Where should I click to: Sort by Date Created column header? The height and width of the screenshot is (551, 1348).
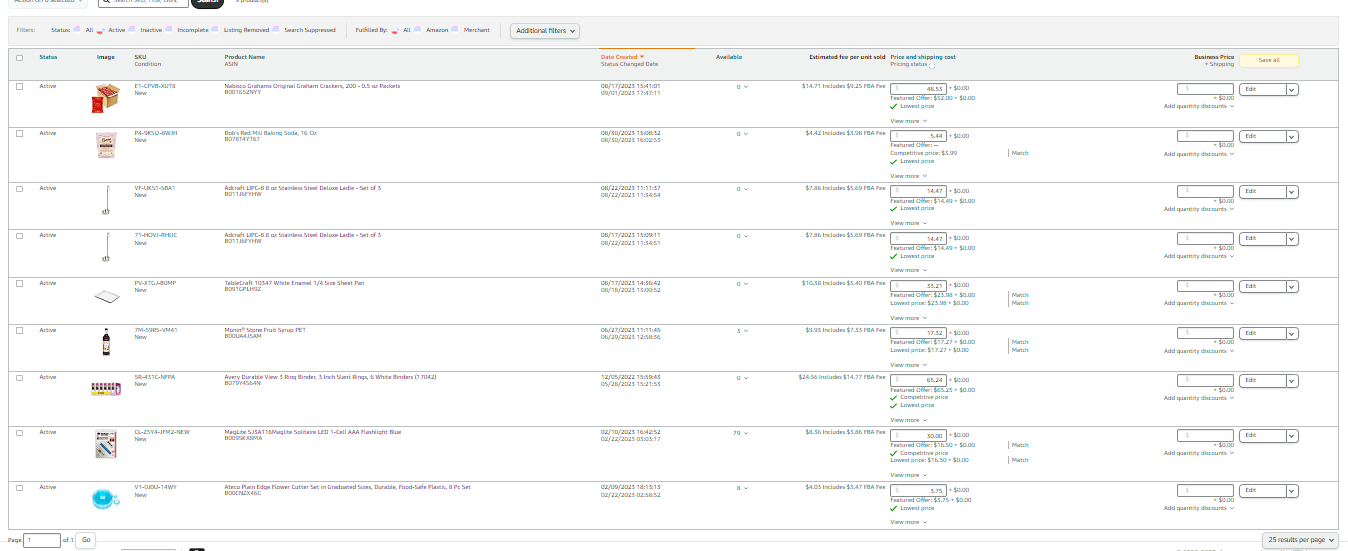[619, 57]
